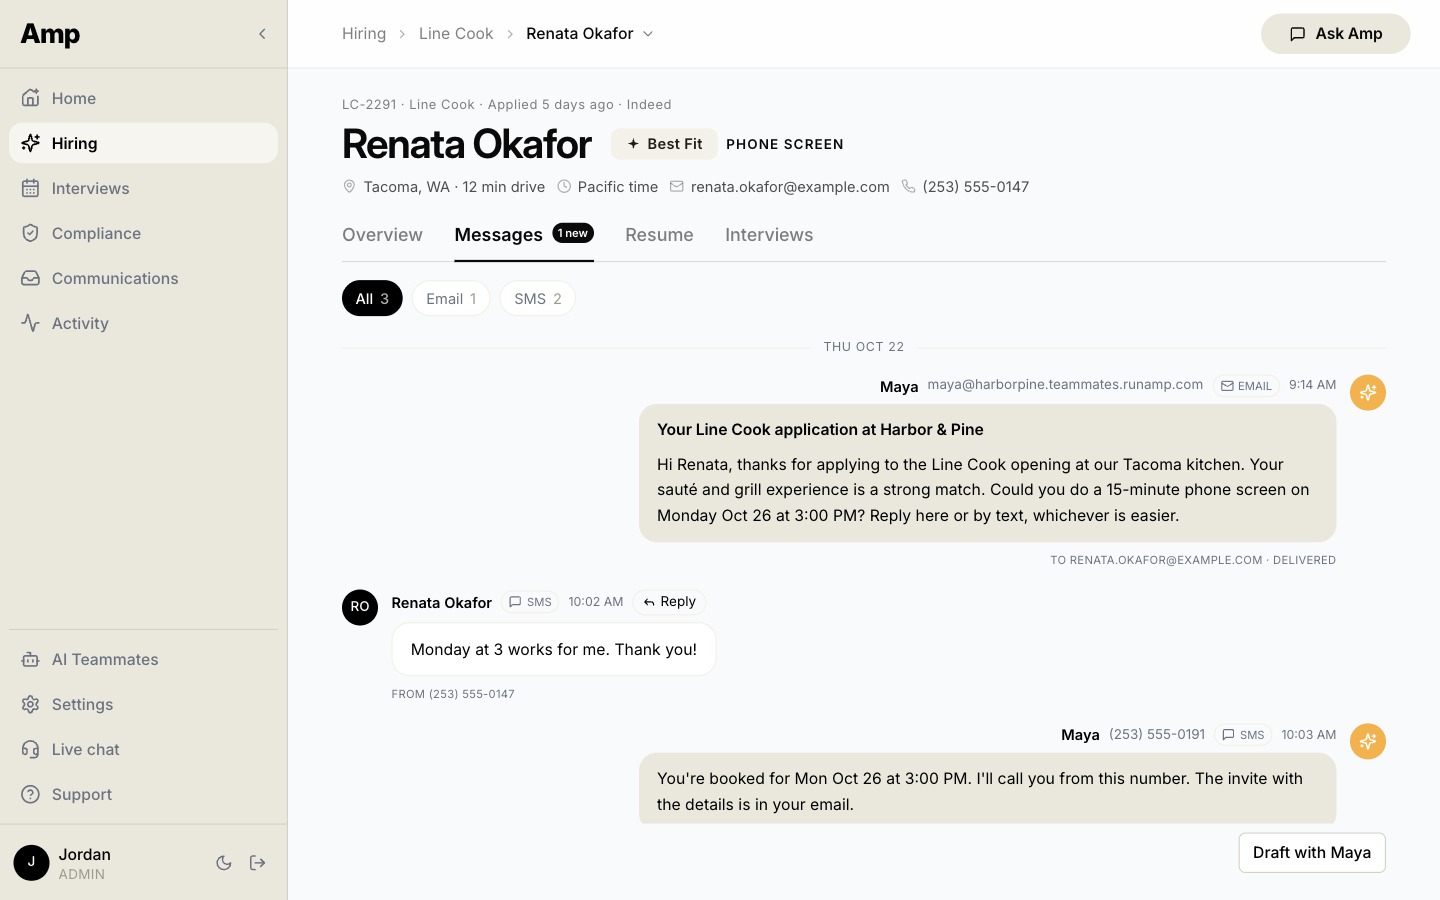Viewport: 1440px width, 900px height.
Task: Click the Phone Screen stage label
Action: point(785,144)
